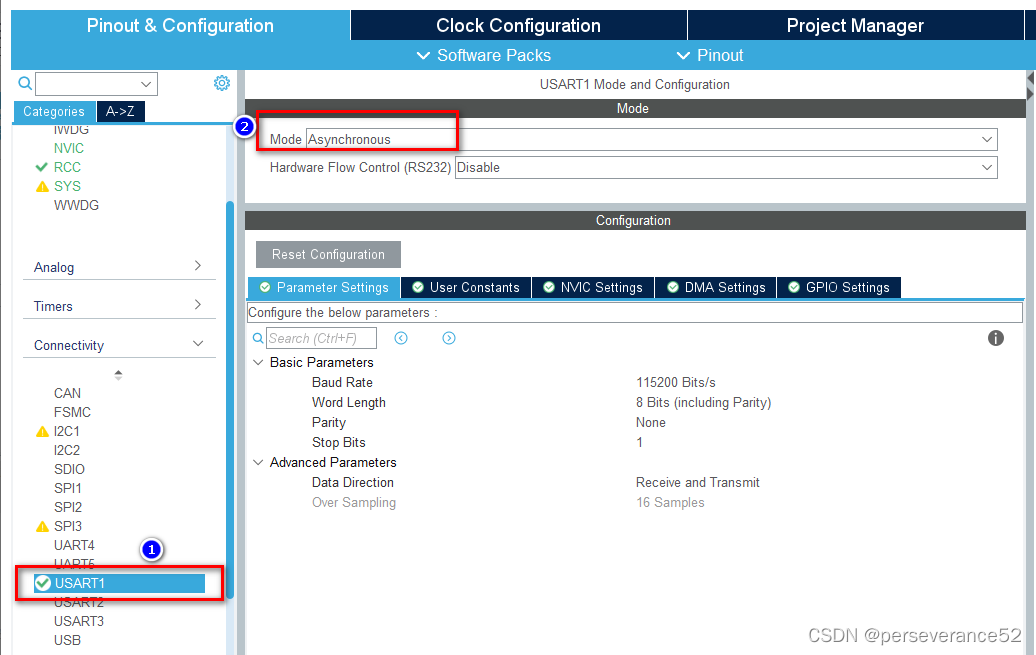Open the NVIC Settings tab
This screenshot has width=1036, height=655.
[x=593, y=288]
